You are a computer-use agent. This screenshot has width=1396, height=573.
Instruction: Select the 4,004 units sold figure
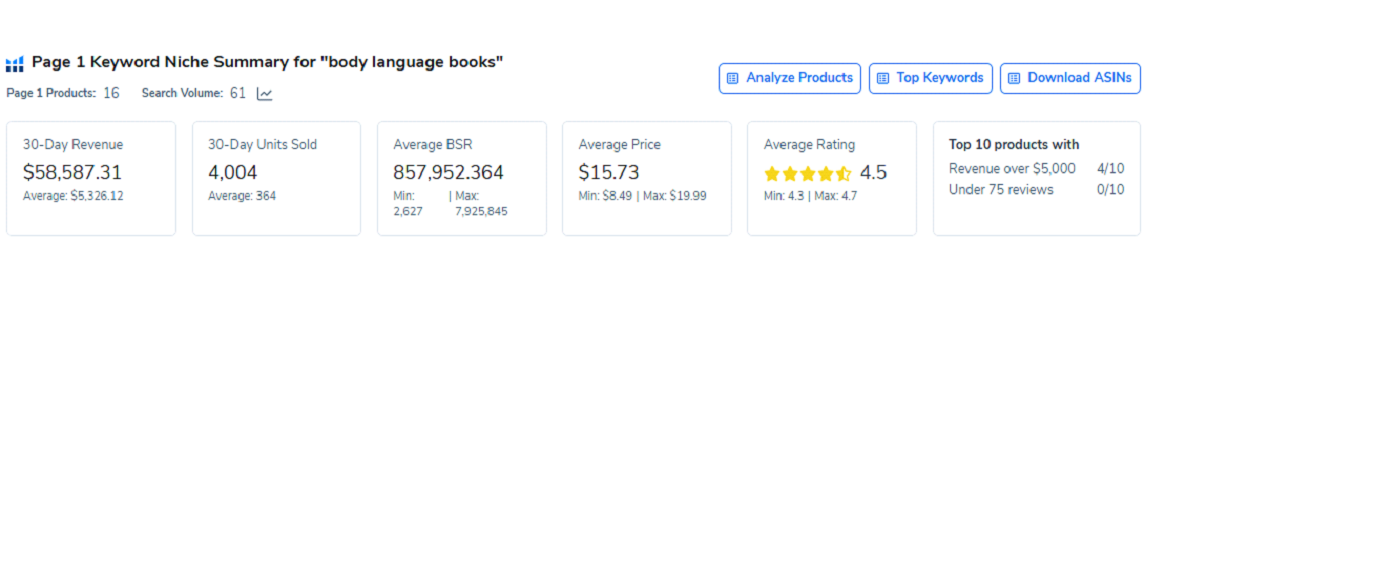point(232,172)
